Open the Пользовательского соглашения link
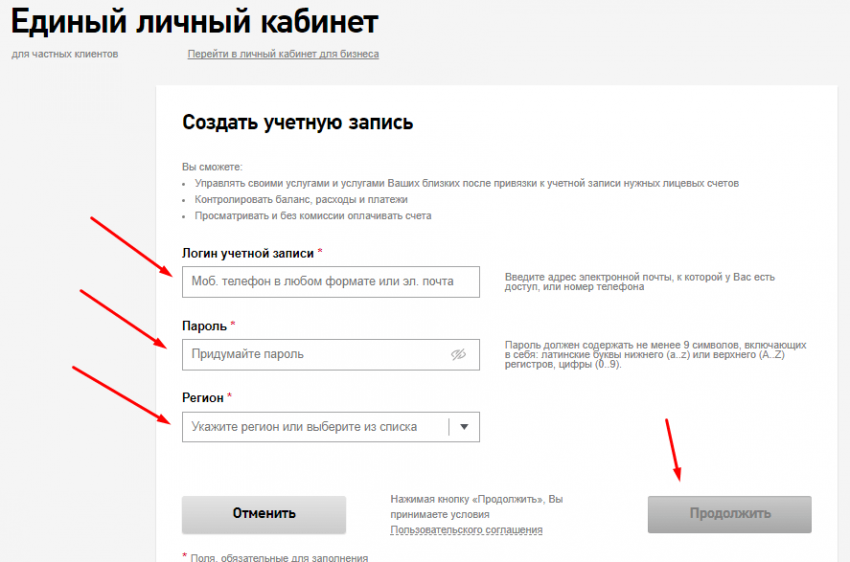850x562 pixels. coord(466,530)
